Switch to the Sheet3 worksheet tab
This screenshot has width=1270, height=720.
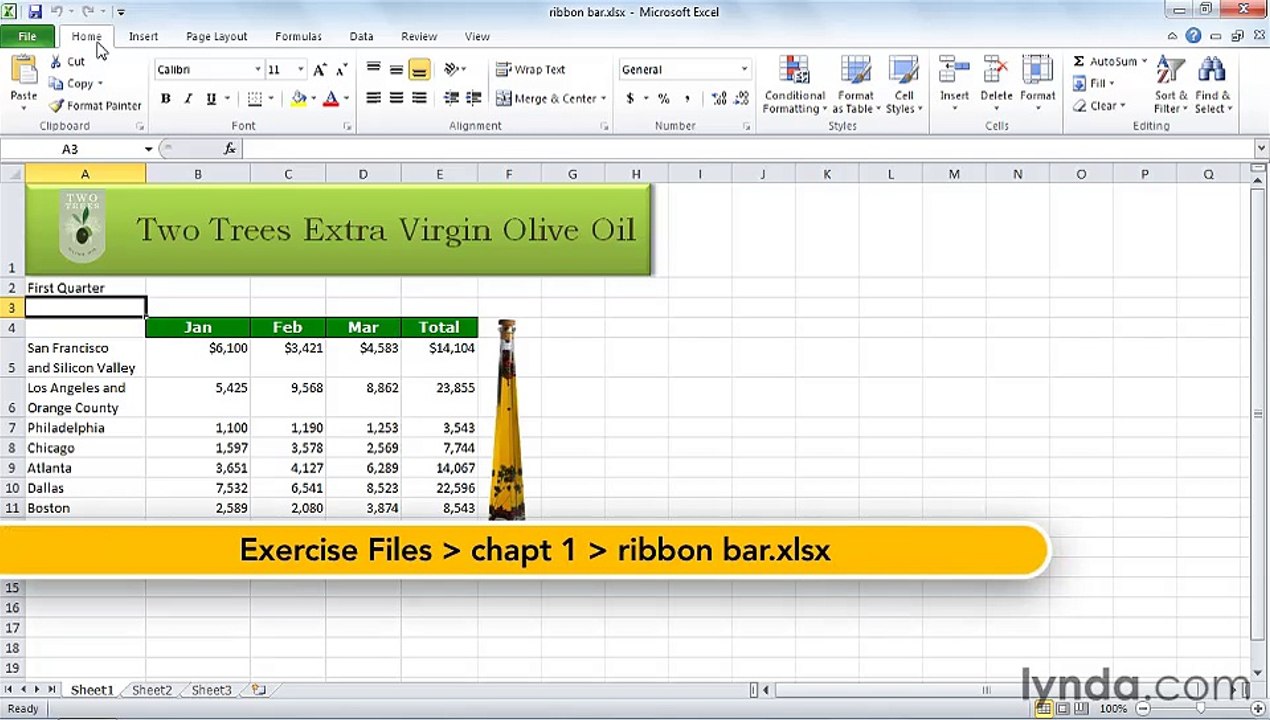212,690
